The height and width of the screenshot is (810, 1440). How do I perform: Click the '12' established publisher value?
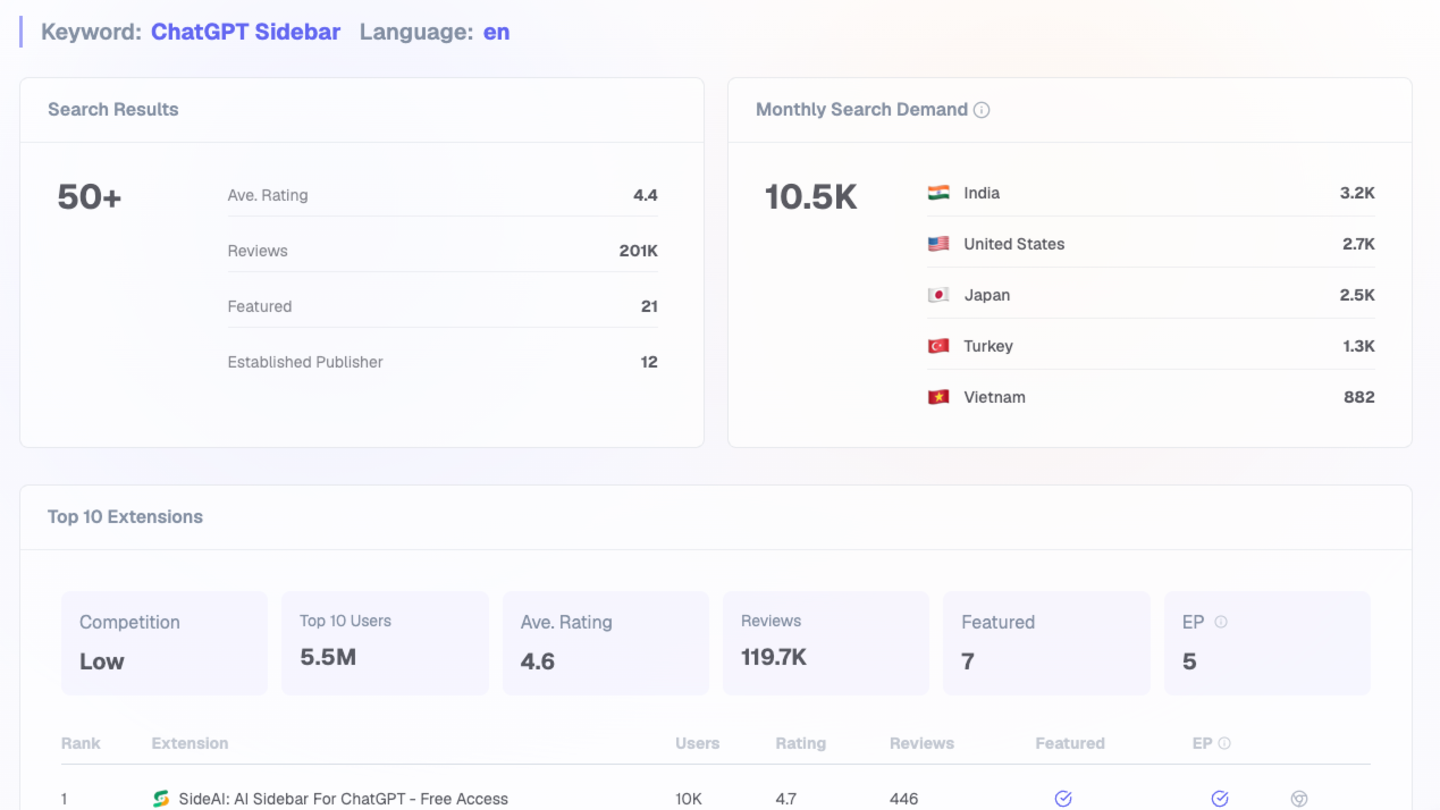coord(649,362)
